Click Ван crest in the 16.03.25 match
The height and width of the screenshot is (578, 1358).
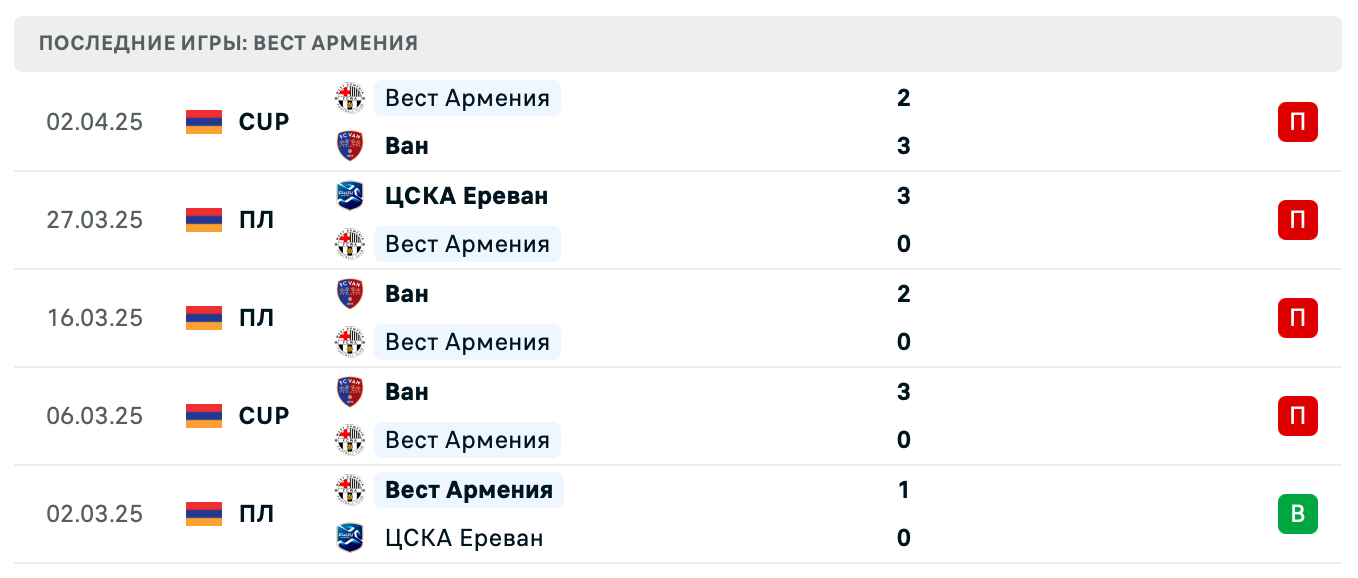tap(350, 294)
